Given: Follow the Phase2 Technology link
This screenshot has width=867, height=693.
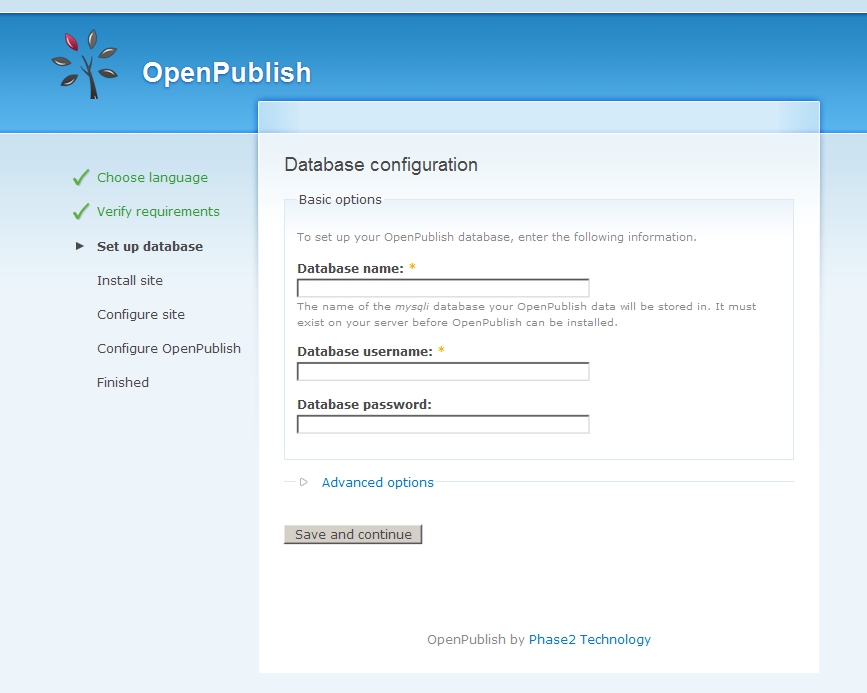Looking at the screenshot, I should [x=589, y=639].
